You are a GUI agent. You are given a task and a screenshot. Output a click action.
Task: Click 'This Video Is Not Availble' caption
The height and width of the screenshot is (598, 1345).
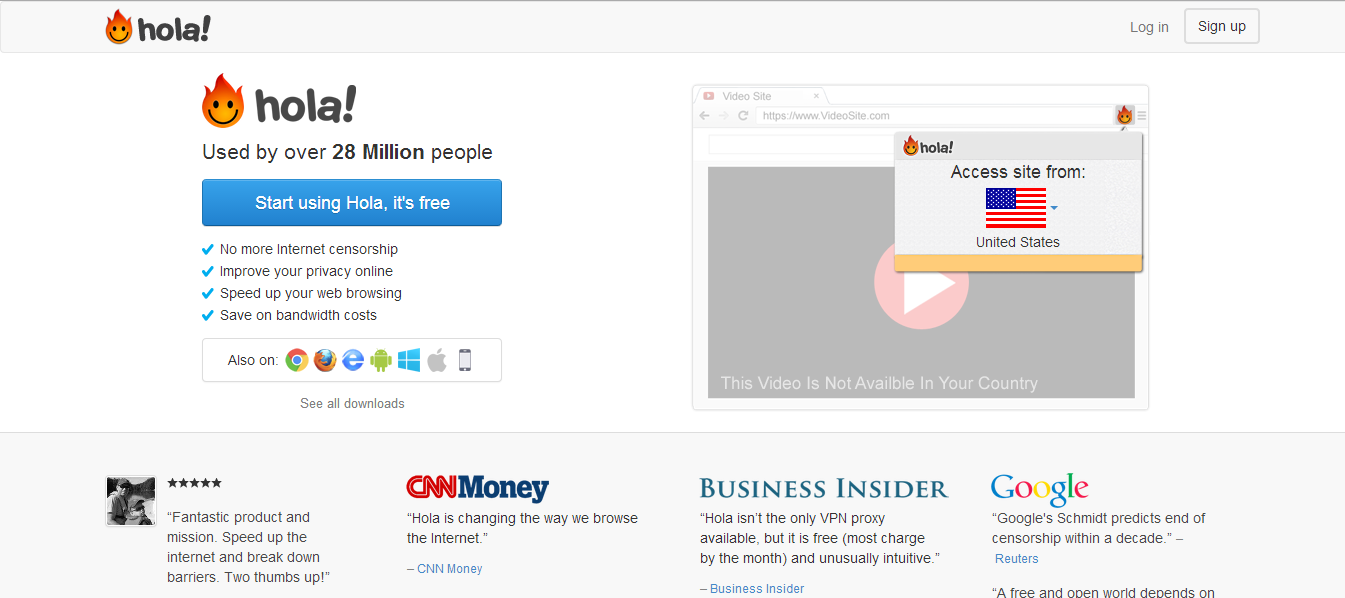click(x=879, y=383)
